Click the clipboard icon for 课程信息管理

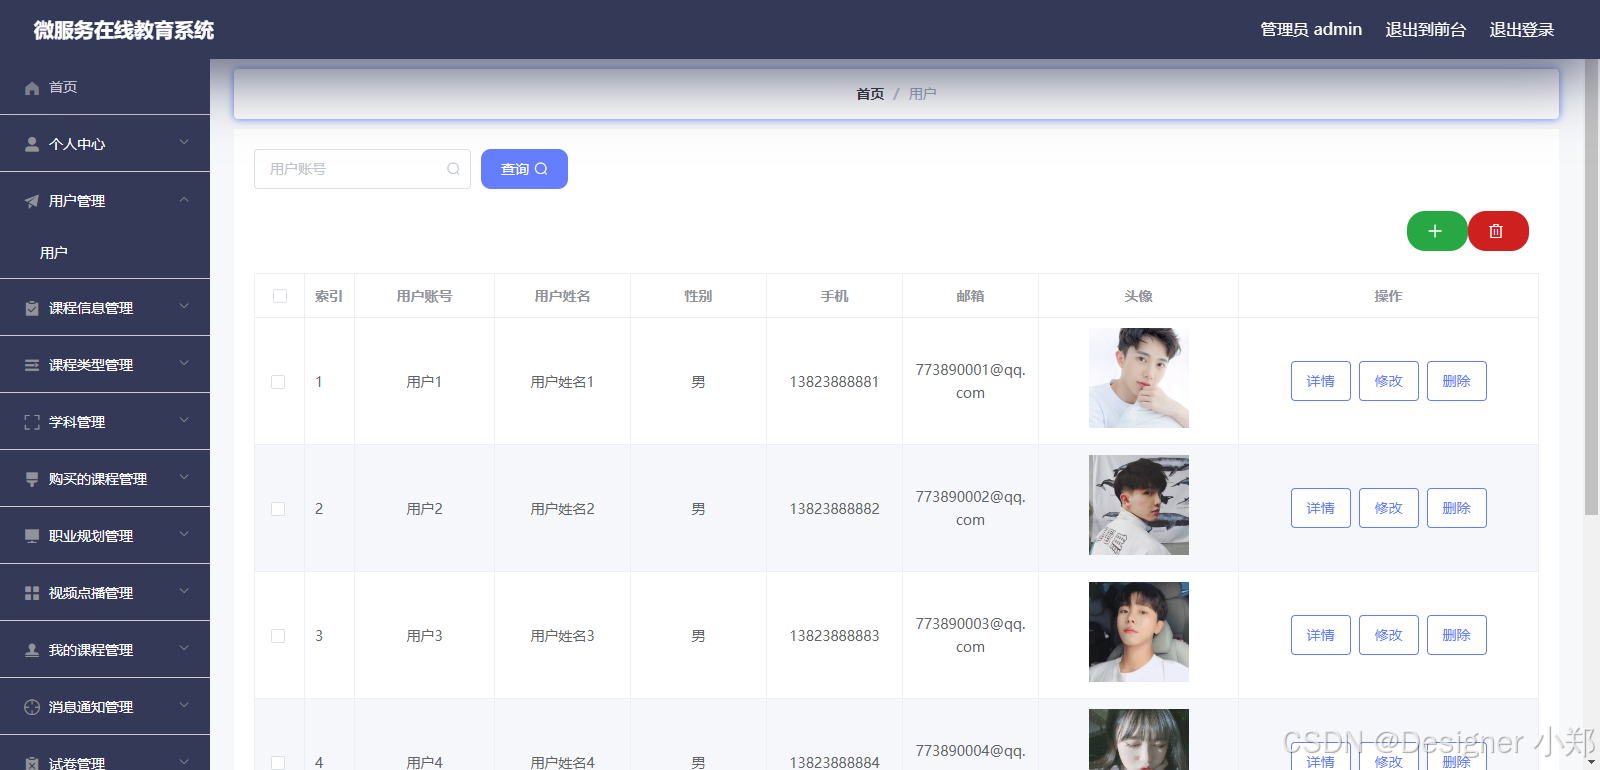(32, 308)
